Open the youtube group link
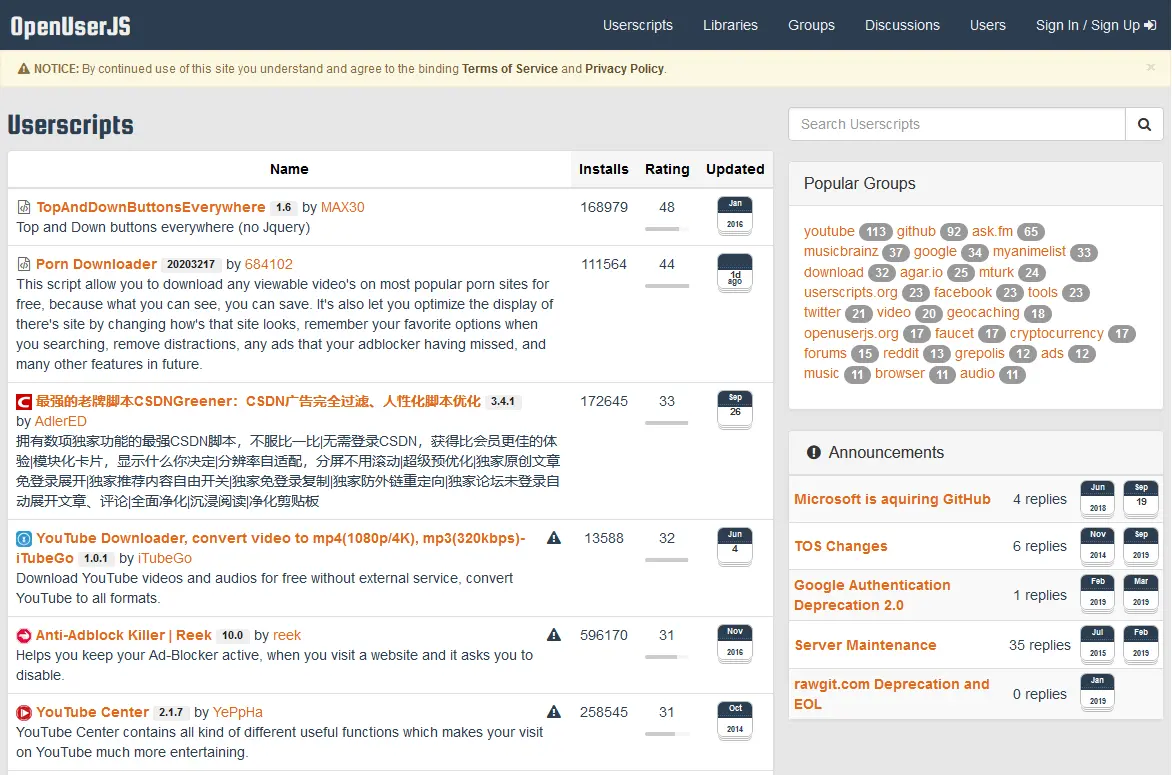The width and height of the screenshot is (1172, 775). pos(829,231)
